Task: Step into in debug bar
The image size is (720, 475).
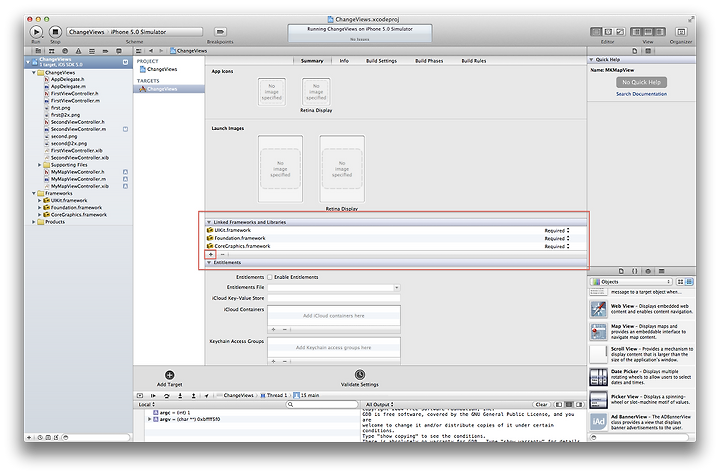Action: pos(180,395)
